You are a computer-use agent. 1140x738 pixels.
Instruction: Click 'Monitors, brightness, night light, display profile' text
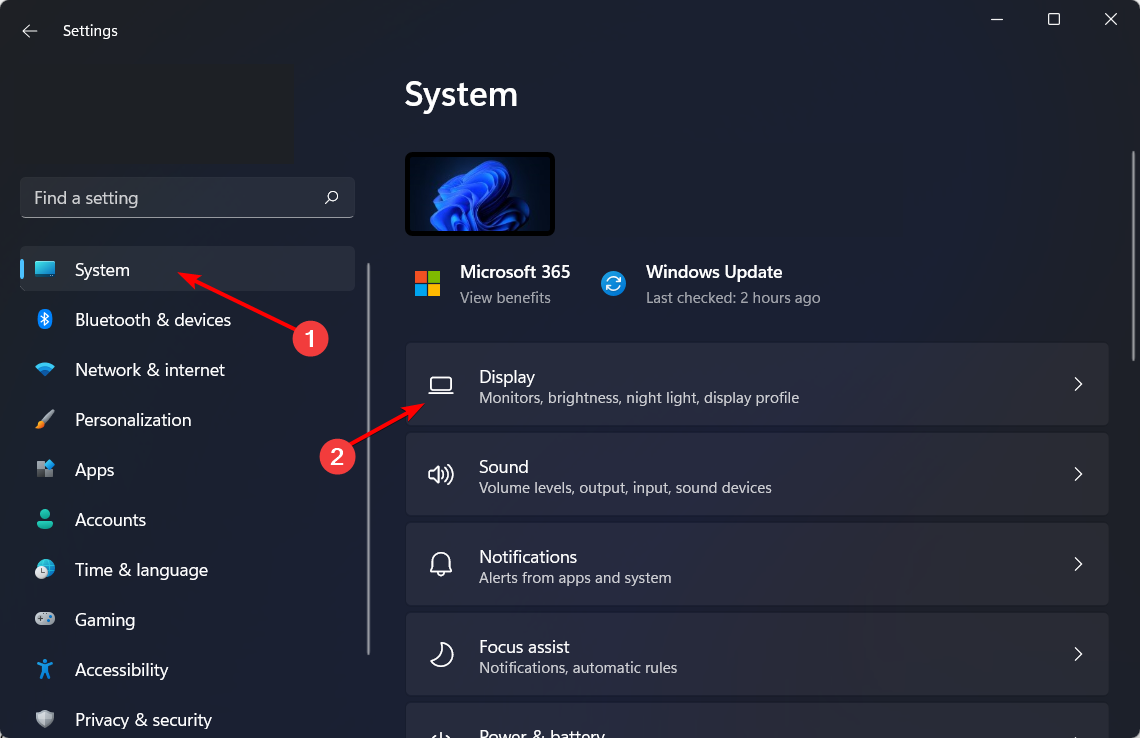(x=639, y=398)
